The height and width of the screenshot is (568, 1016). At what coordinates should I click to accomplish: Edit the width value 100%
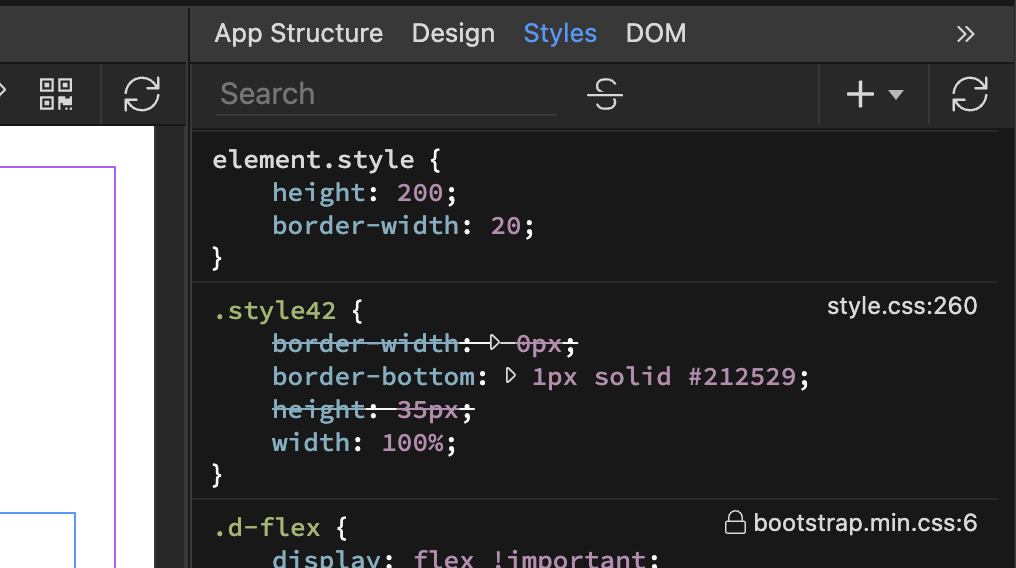413,443
